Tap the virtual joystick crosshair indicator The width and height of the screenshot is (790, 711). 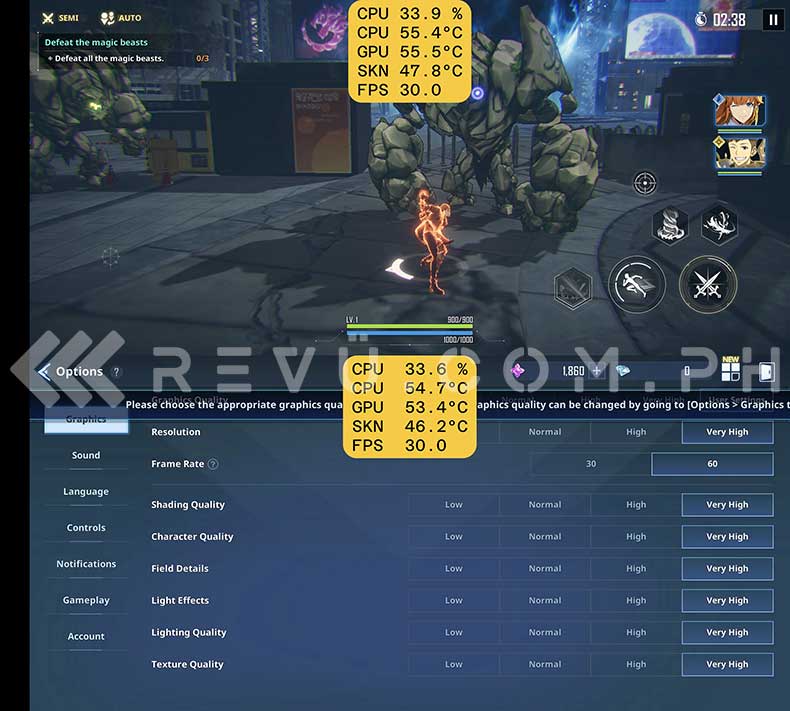pyautogui.click(x=110, y=257)
